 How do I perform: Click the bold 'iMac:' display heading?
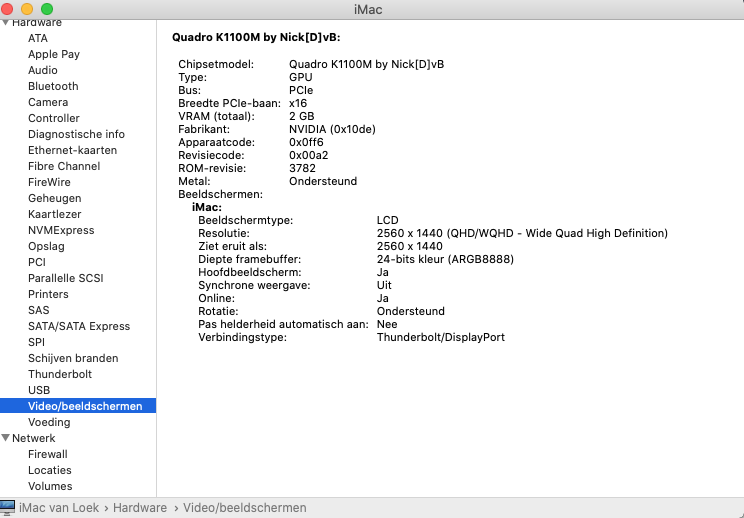(x=206, y=207)
